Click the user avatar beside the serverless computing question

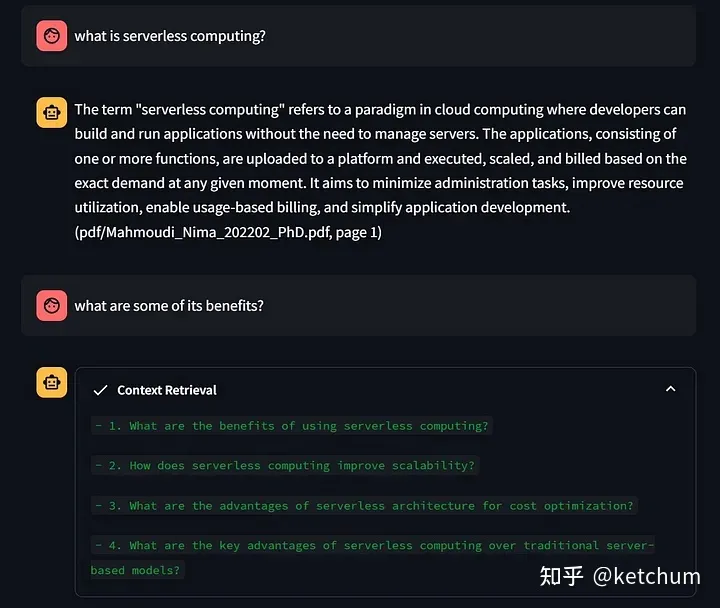pyautogui.click(x=51, y=36)
